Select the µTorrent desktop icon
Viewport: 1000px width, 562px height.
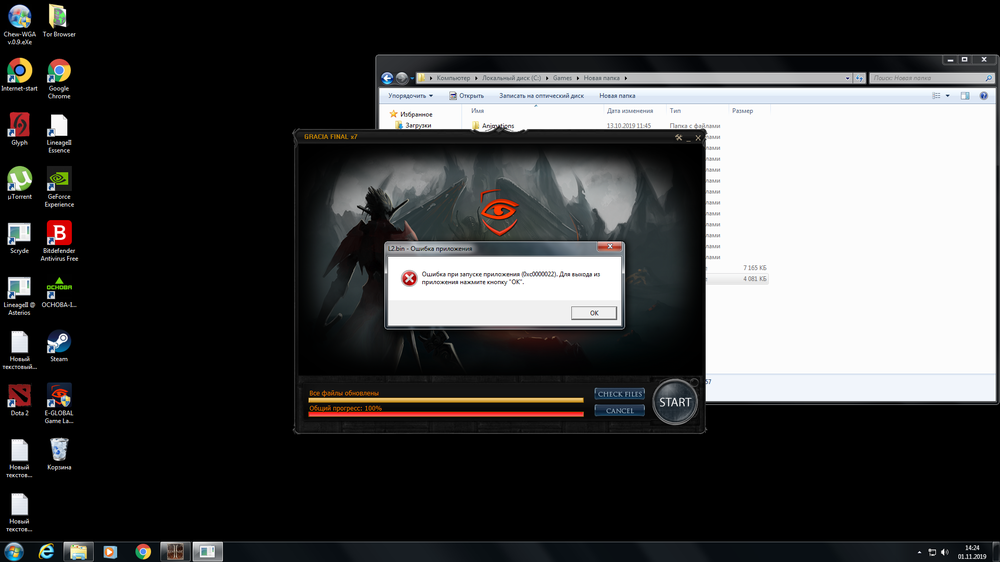19,180
